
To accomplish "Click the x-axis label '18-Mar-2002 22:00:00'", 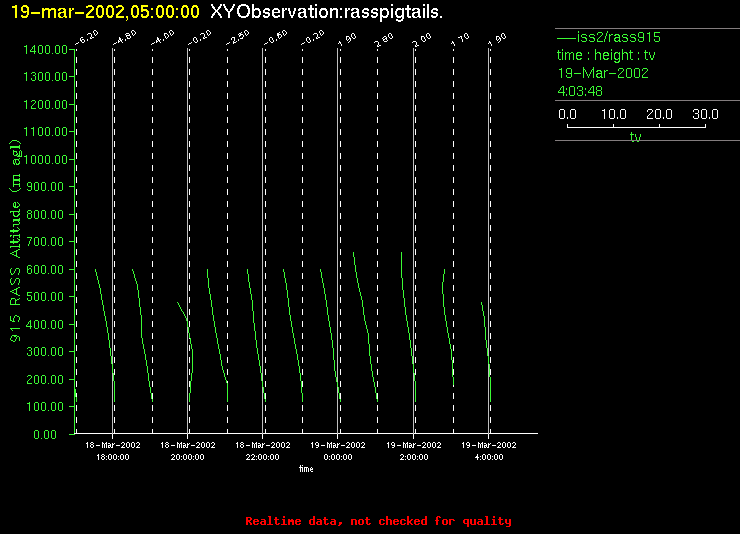I will 263,451.
